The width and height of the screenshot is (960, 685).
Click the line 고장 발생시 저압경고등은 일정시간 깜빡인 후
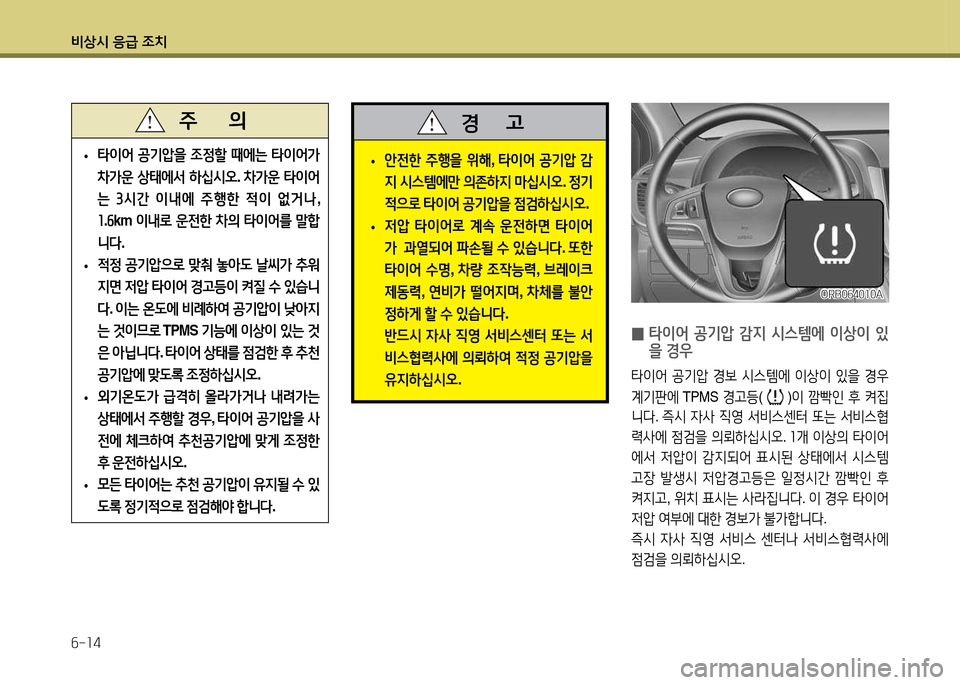760,478
